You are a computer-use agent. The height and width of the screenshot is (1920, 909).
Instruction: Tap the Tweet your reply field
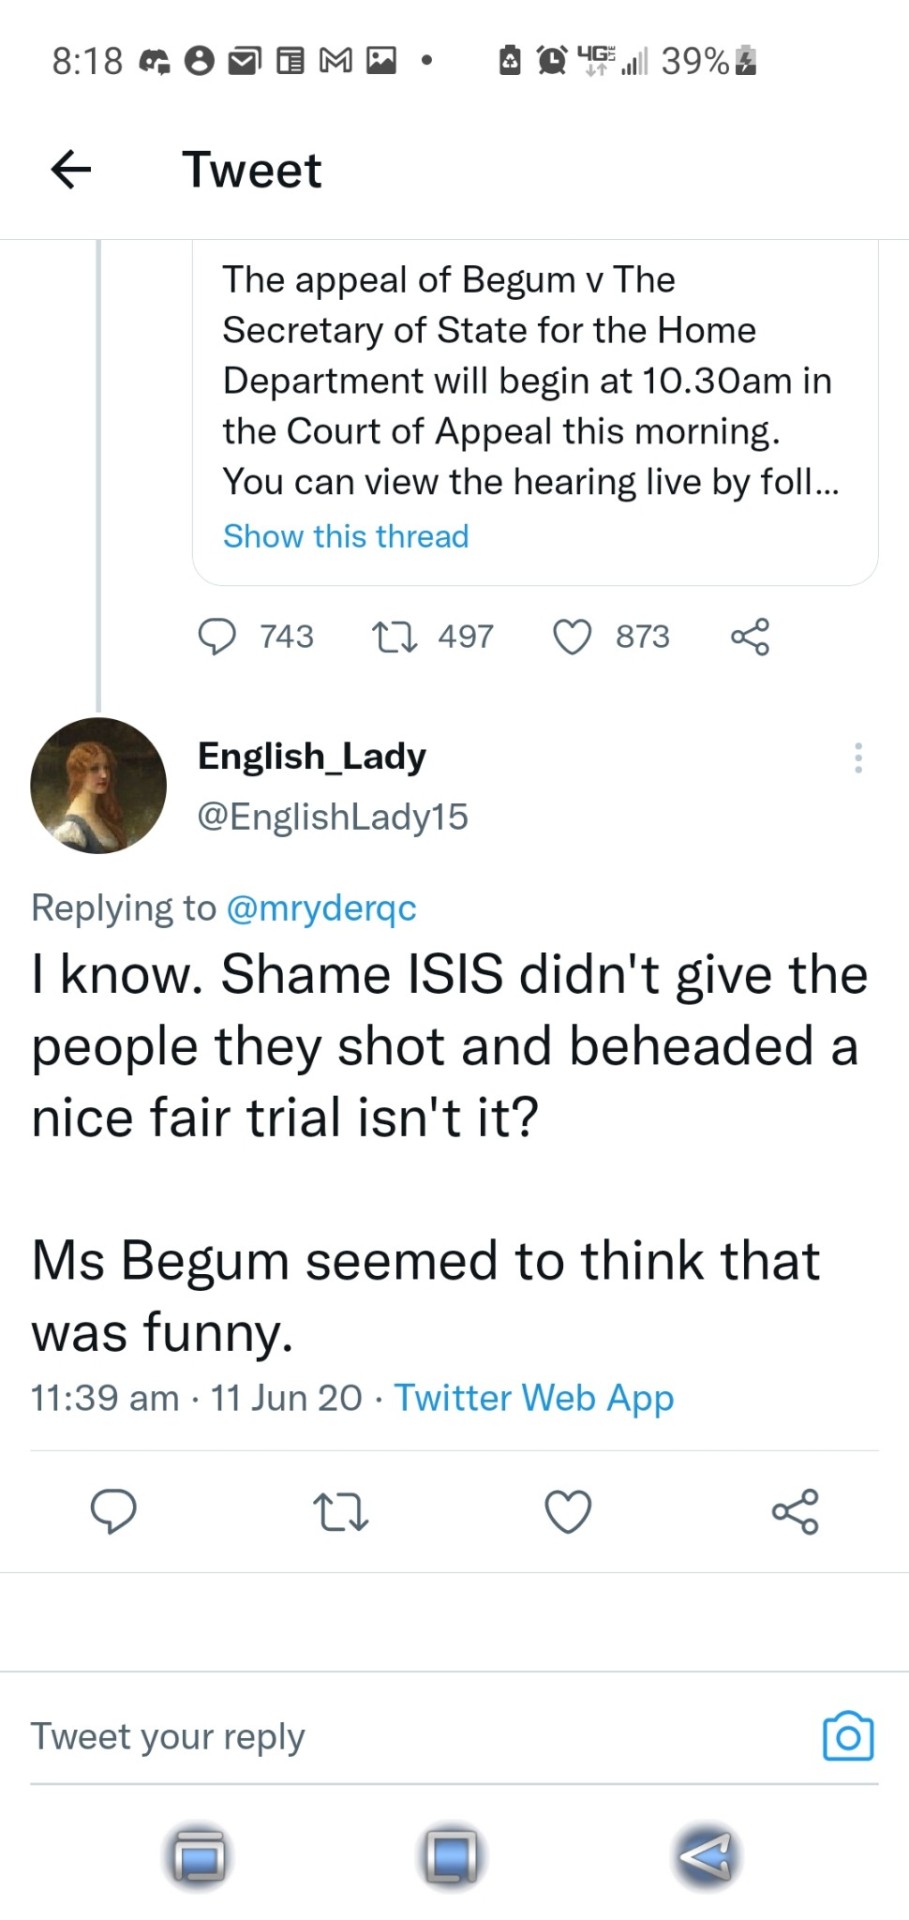pos(400,1736)
